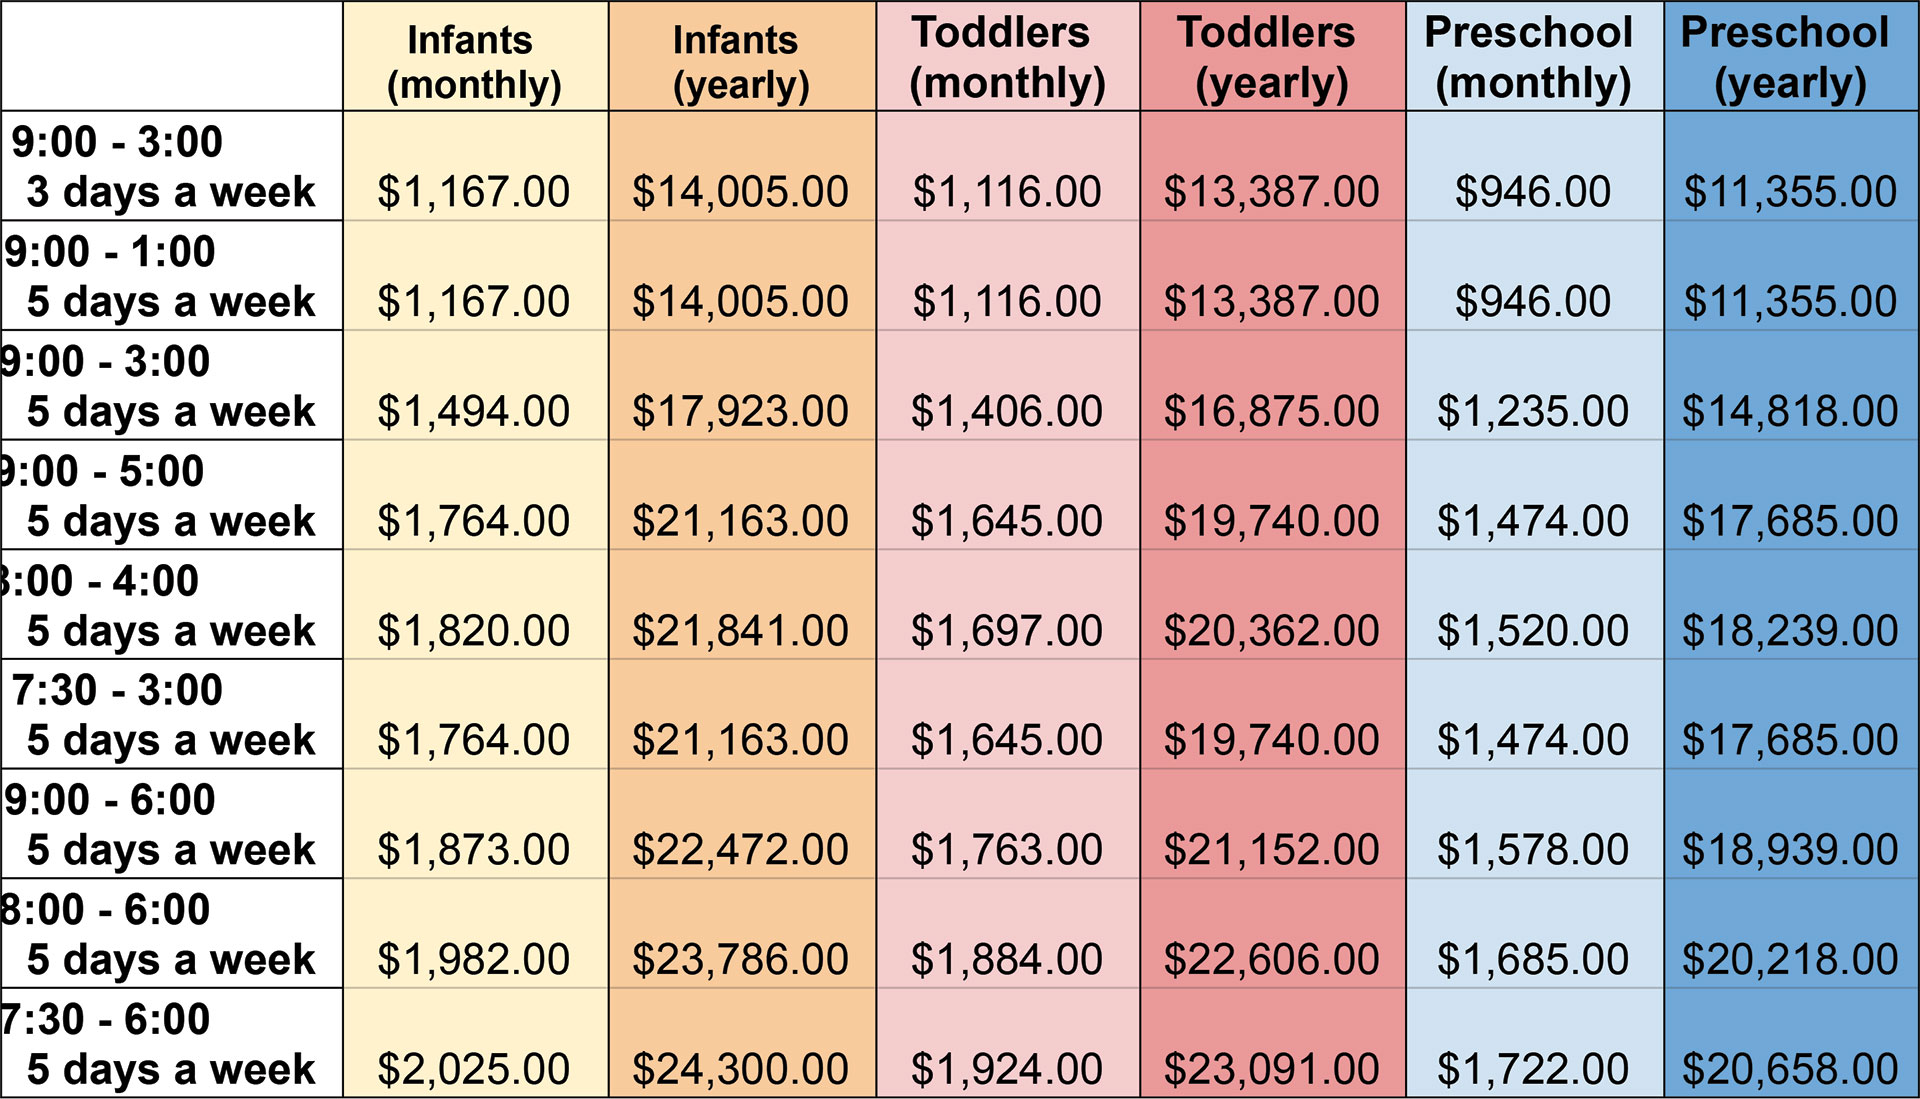Select the $2,025.00 infants monthly cell
The image size is (1920, 1099).
(x=474, y=1069)
